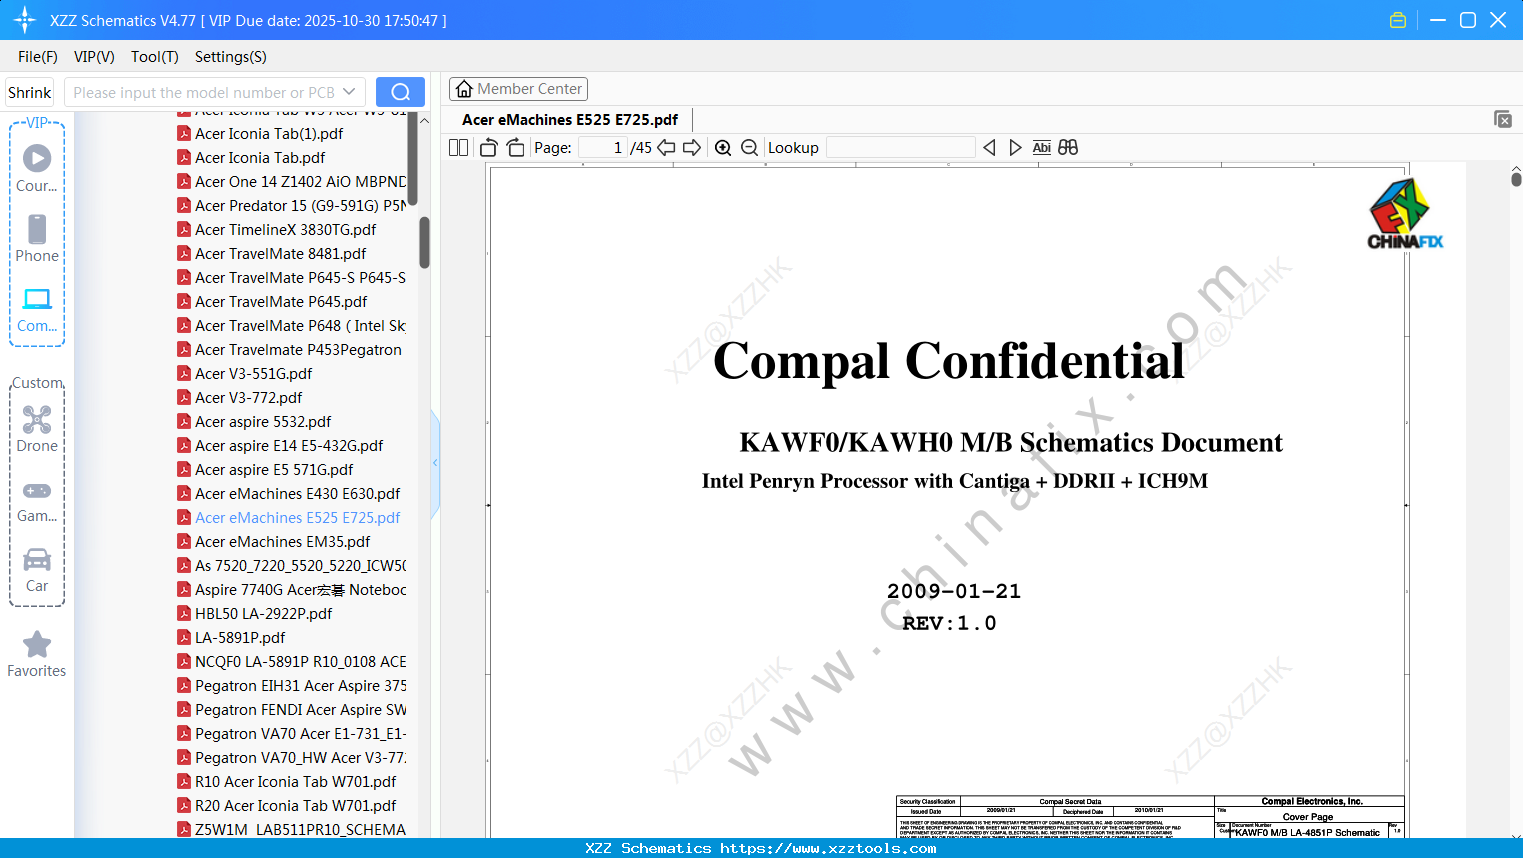Open LA-5891P.pdf file
Image resolution: width=1523 pixels, height=858 pixels.
[240, 638]
